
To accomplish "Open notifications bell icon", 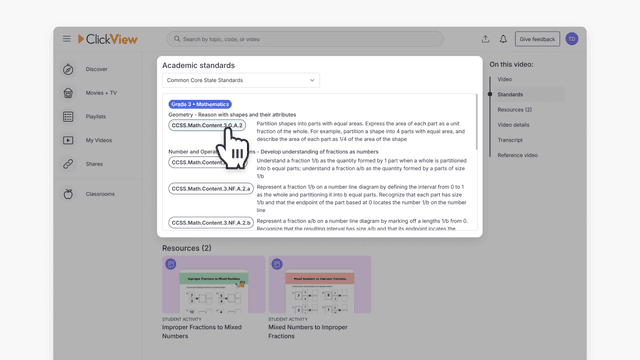I will click(503, 39).
